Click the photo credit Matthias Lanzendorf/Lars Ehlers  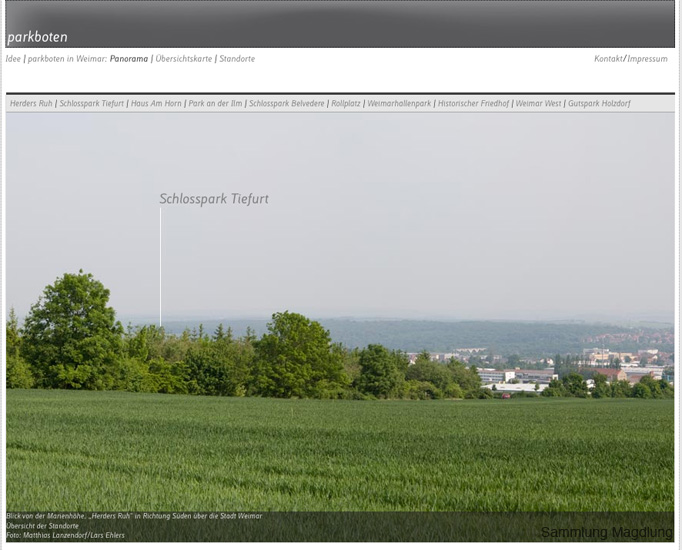65,535
